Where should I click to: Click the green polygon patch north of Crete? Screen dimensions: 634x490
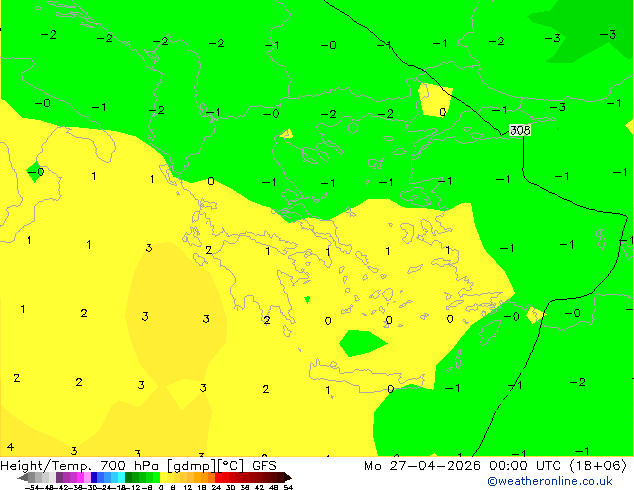(x=361, y=343)
